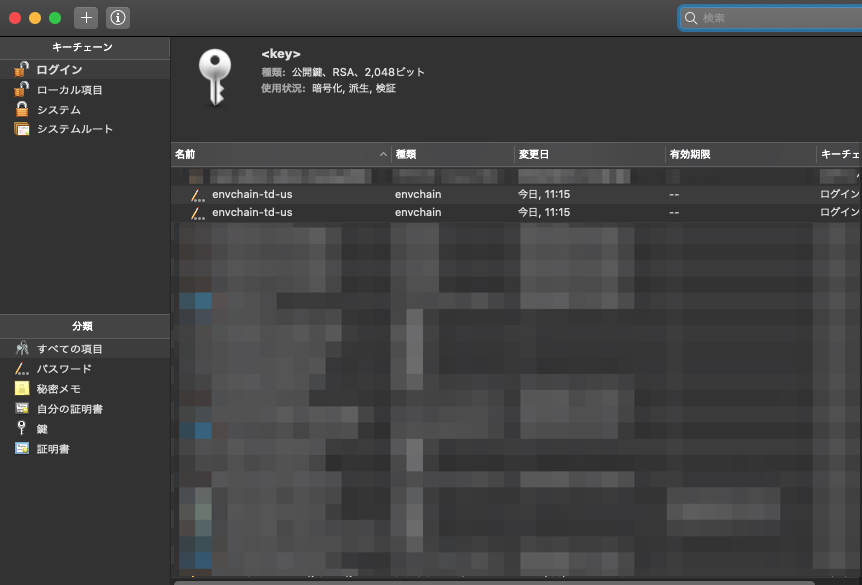
Task: Filter by パスワード category
Action: click(85, 368)
